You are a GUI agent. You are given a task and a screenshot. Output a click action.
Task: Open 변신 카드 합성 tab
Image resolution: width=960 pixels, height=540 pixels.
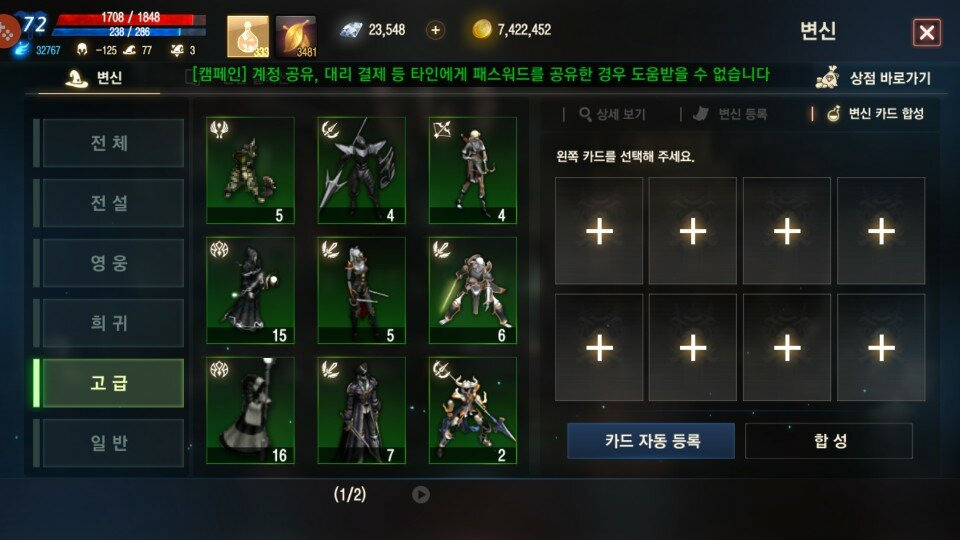pos(876,114)
